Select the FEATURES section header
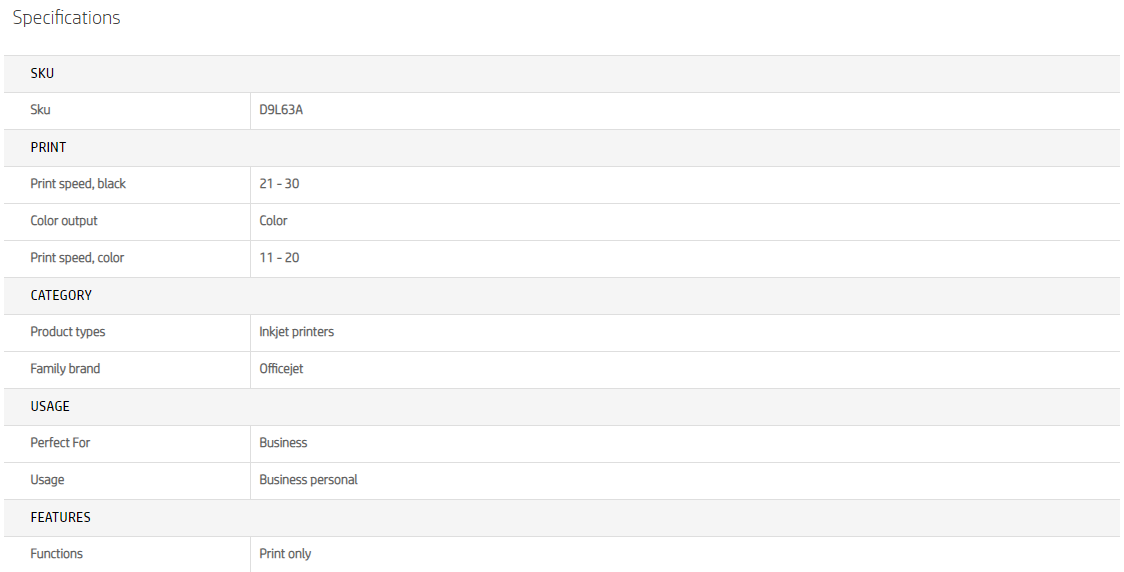Screen dimensions: 1124x572 coord(60,517)
